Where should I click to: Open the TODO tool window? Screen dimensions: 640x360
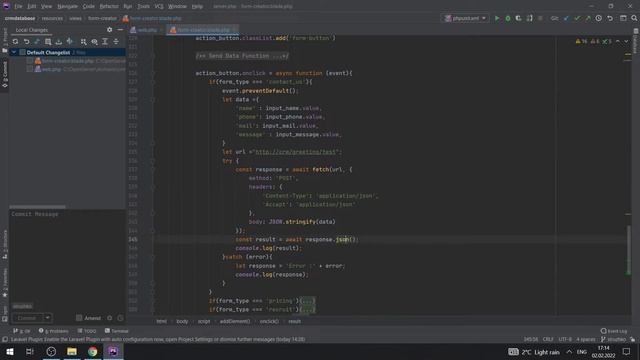pos(87,331)
